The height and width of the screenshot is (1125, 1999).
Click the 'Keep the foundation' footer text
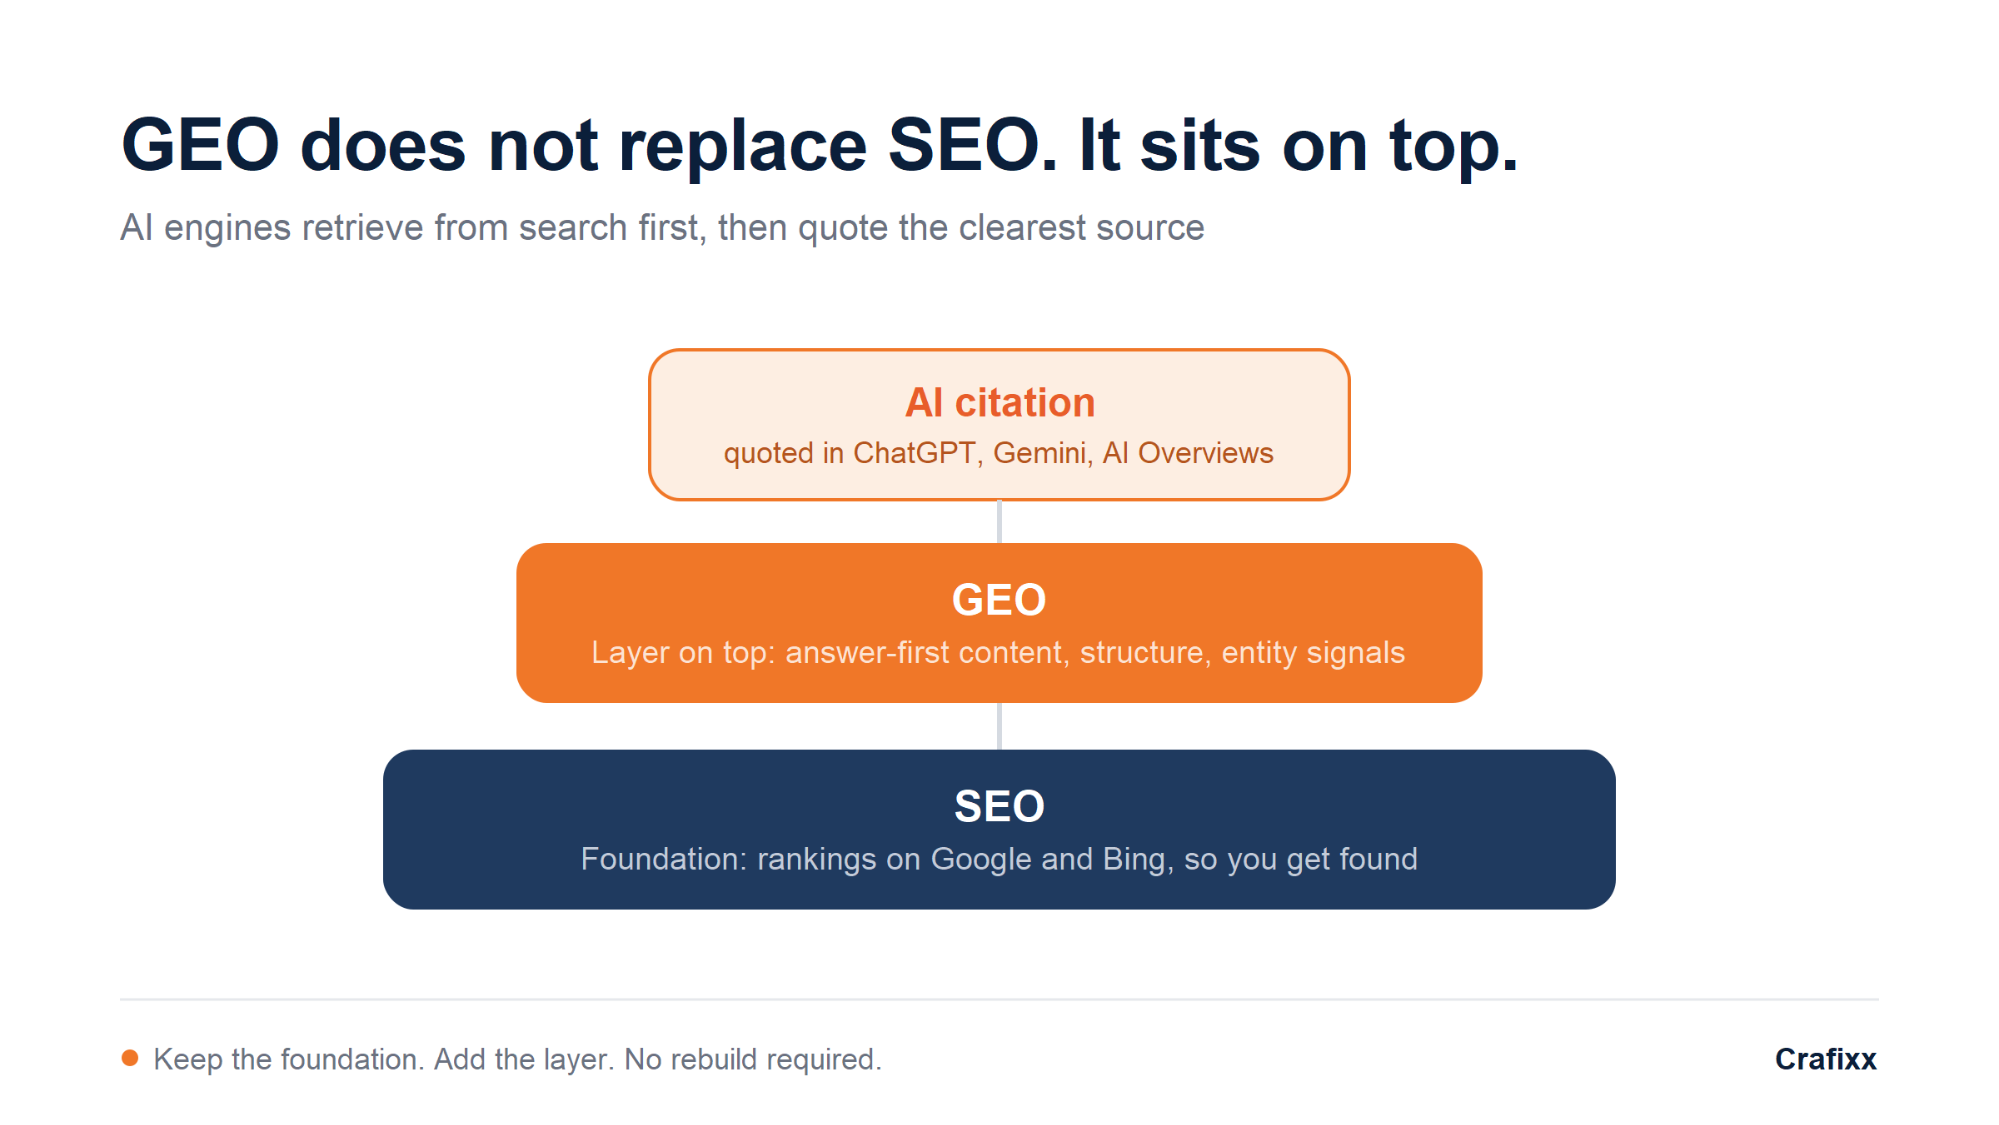[x=517, y=1059]
